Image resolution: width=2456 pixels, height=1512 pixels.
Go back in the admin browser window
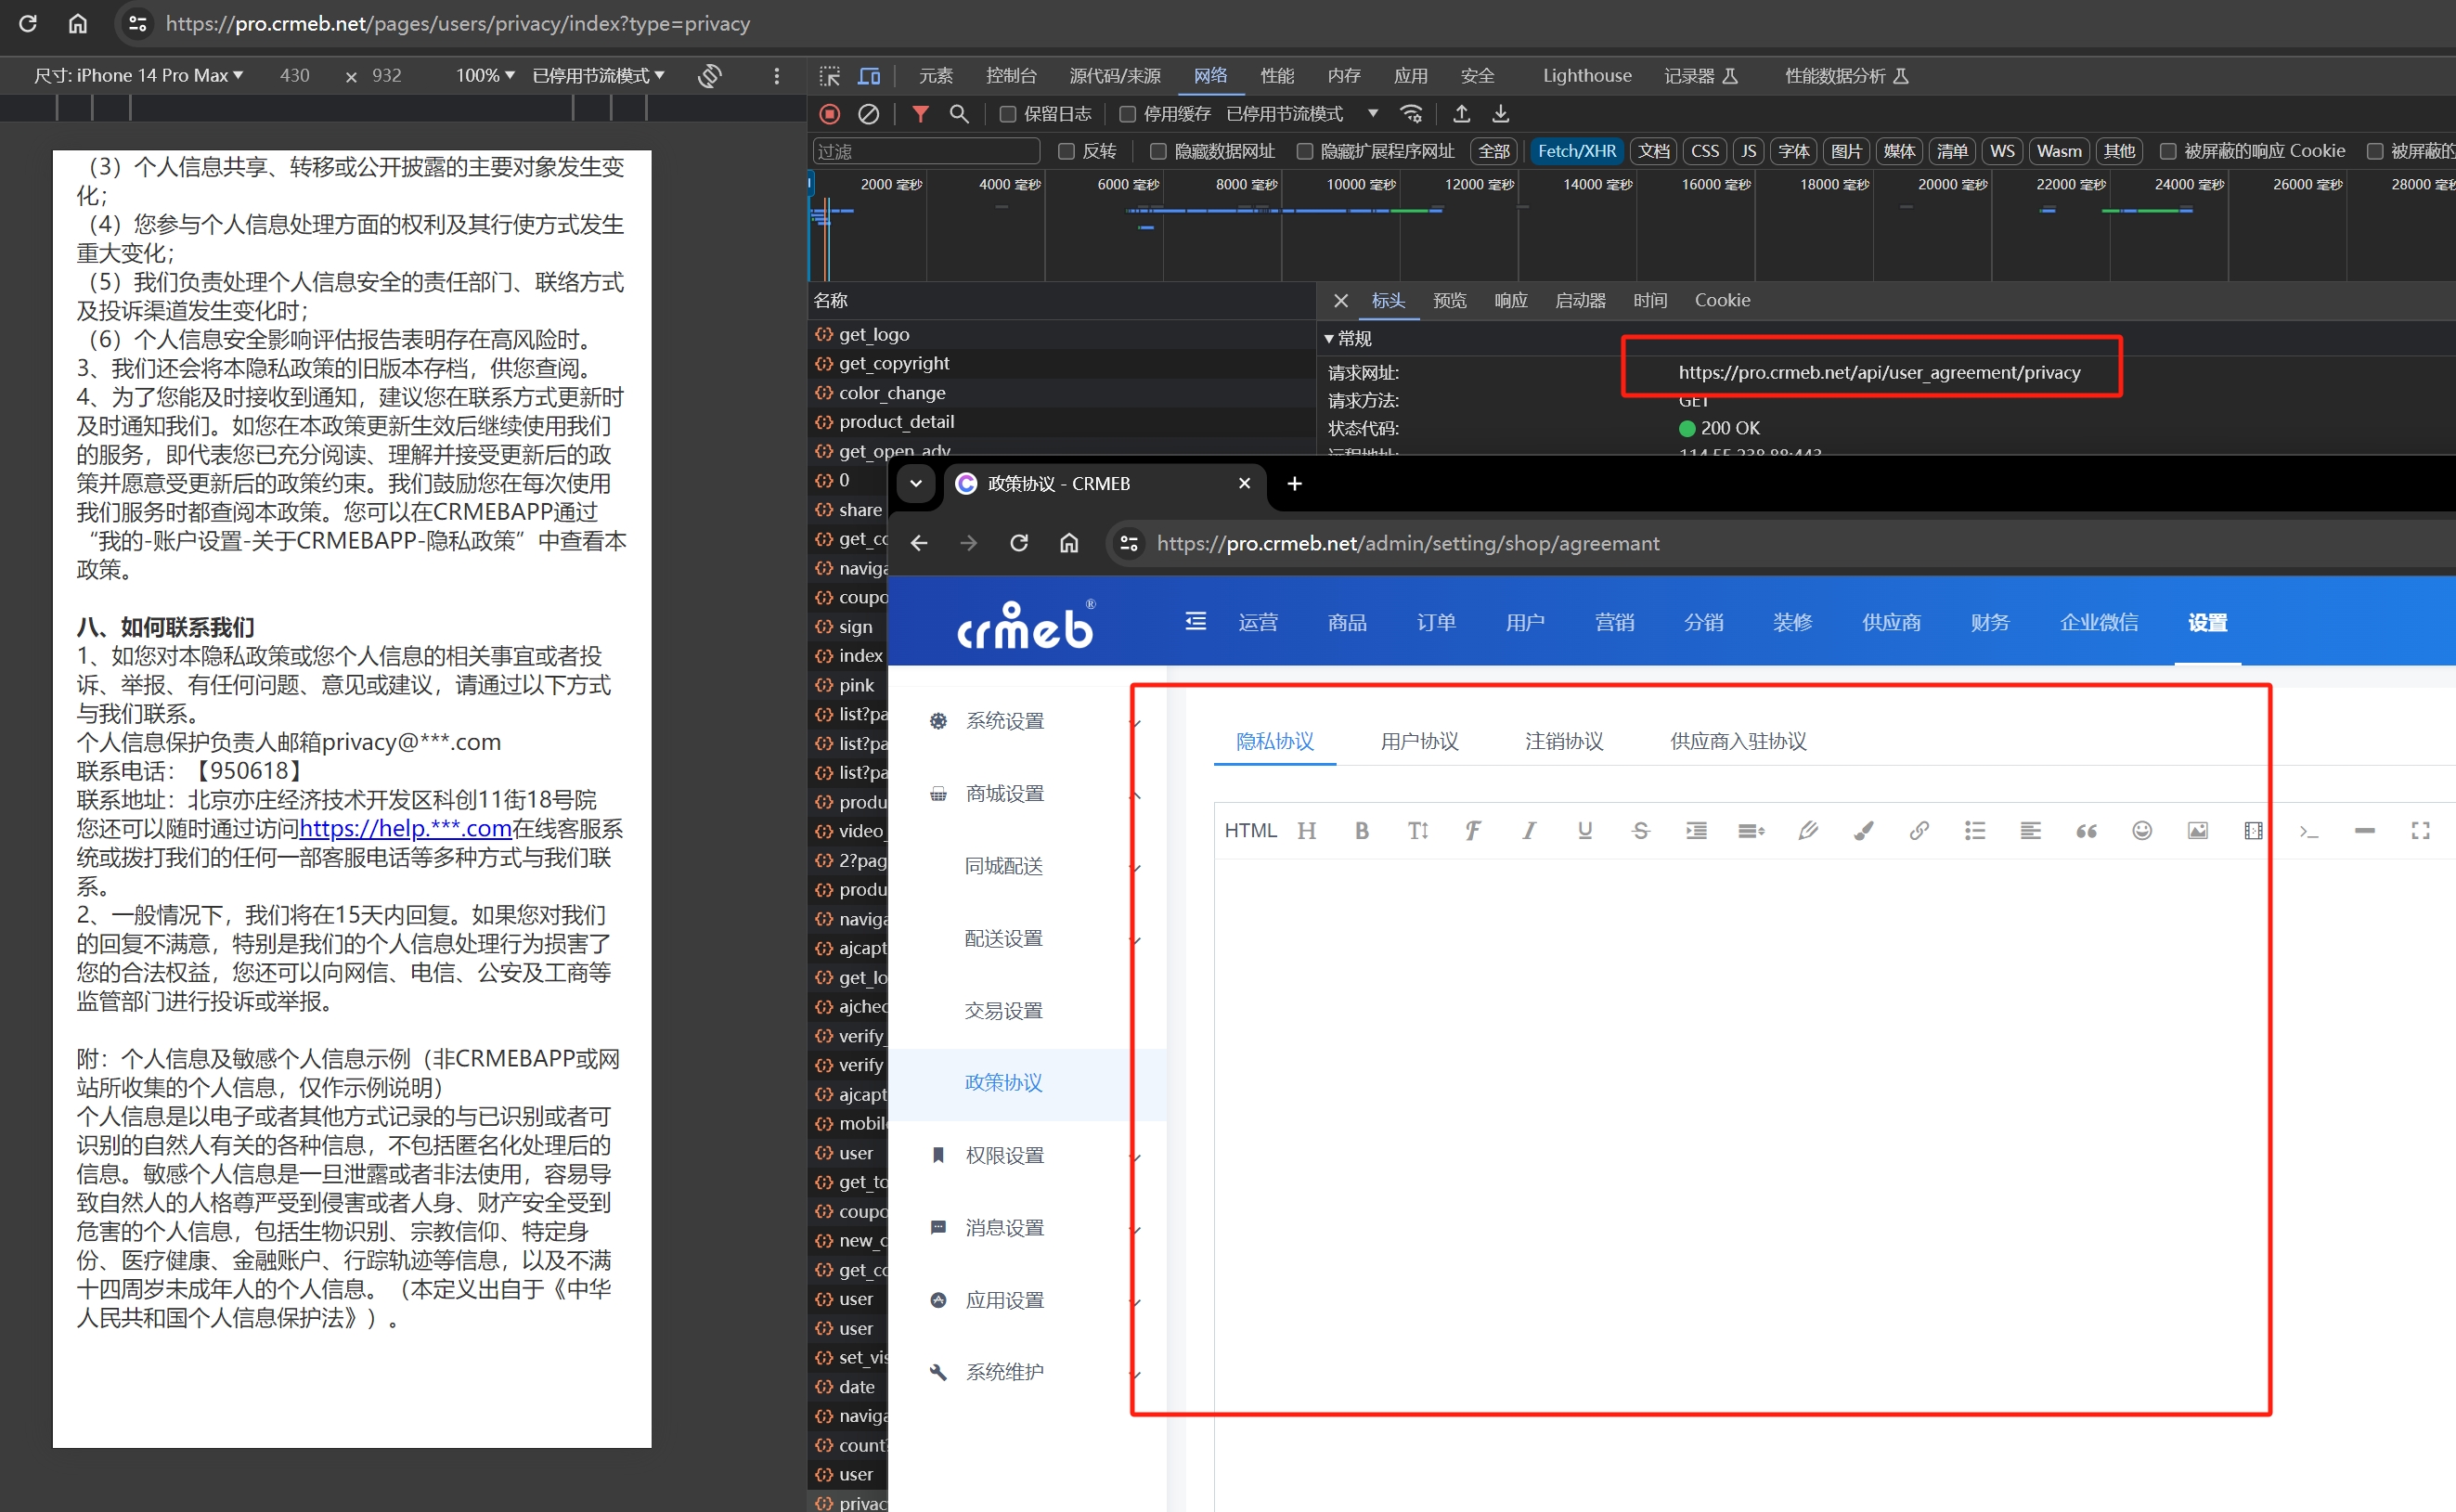tap(919, 543)
